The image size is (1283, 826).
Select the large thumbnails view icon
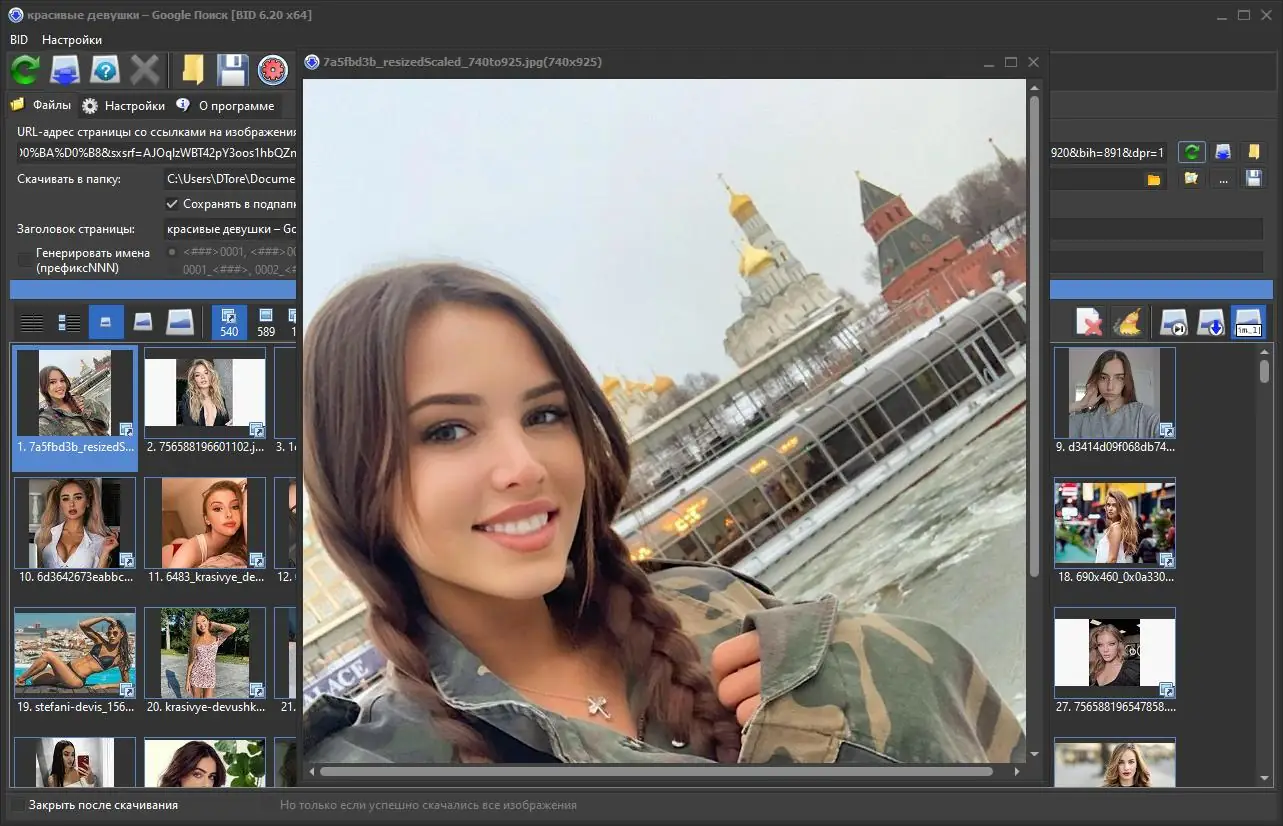coord(180,322)
